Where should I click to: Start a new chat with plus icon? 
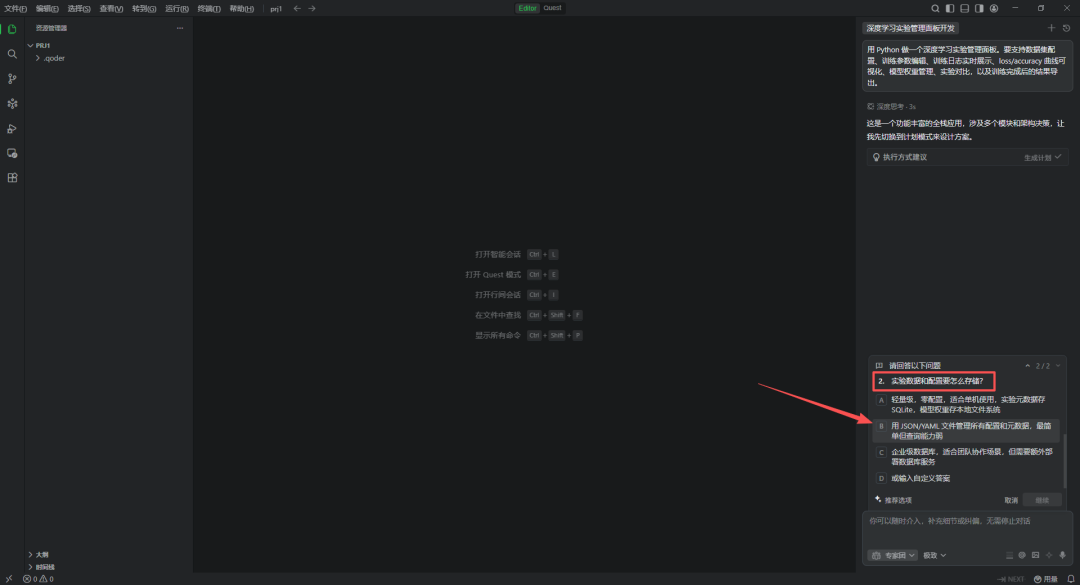[1051, 28]
